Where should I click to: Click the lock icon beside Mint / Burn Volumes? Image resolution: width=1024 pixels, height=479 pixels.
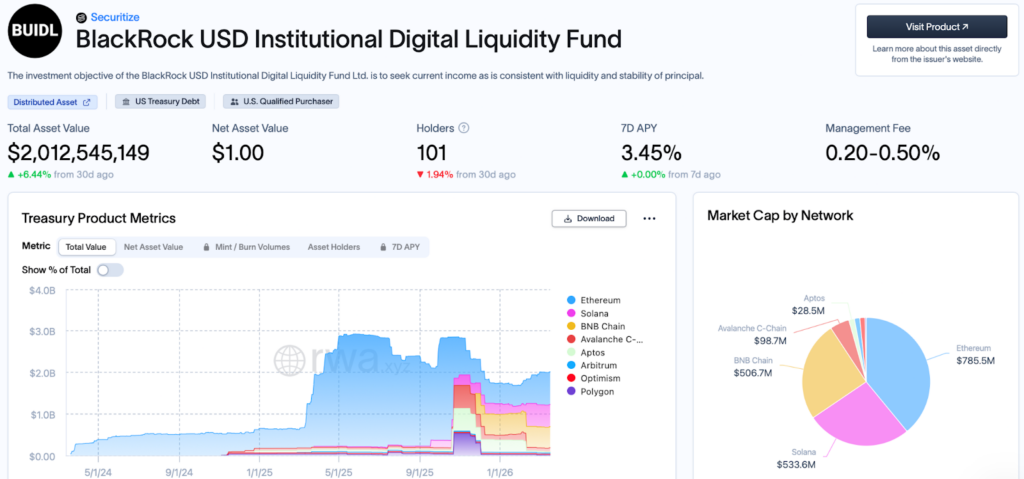(206, 246)
